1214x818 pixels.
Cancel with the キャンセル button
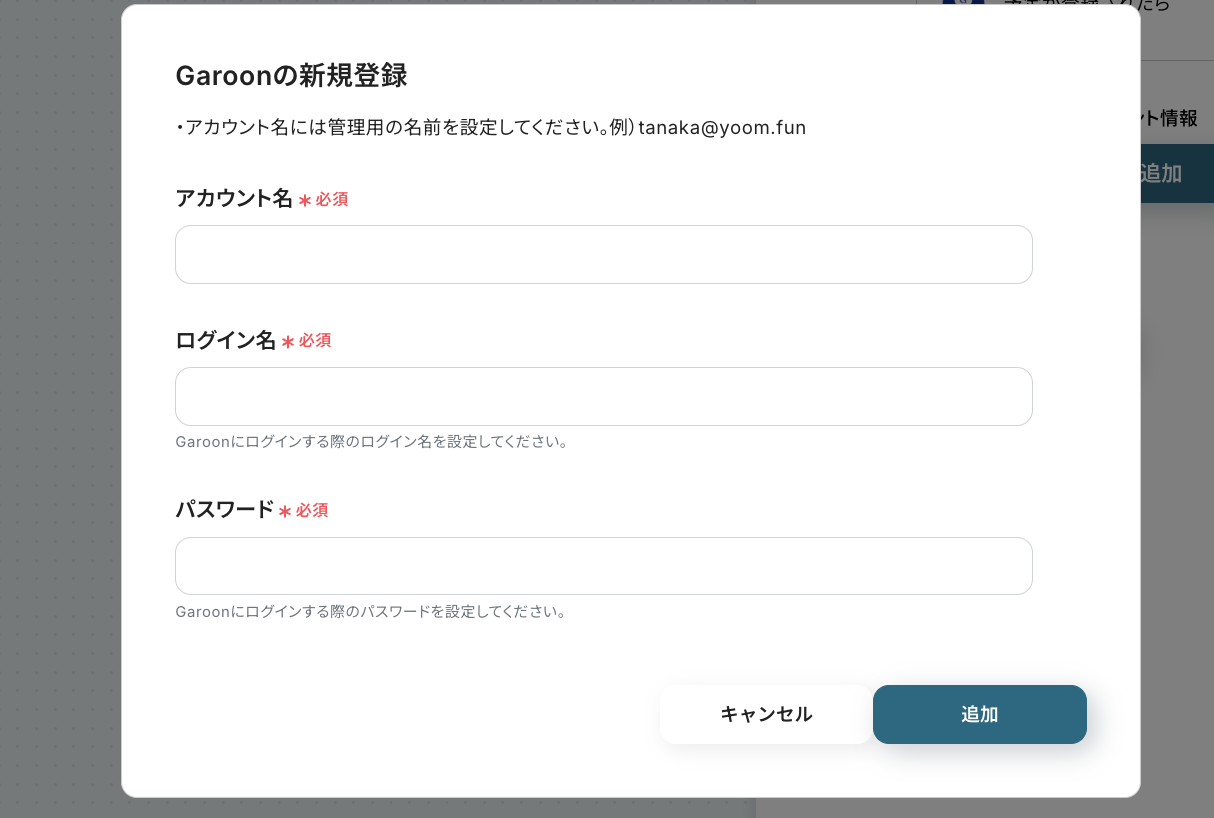(x=766, y=714)
